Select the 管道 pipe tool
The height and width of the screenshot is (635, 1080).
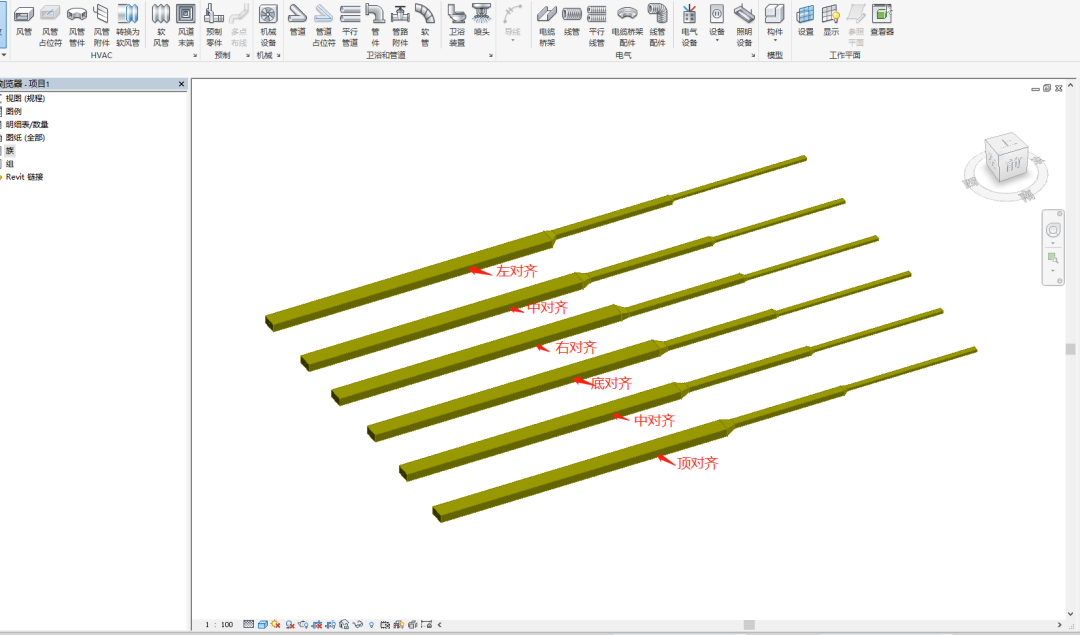(x=297, y=22)
